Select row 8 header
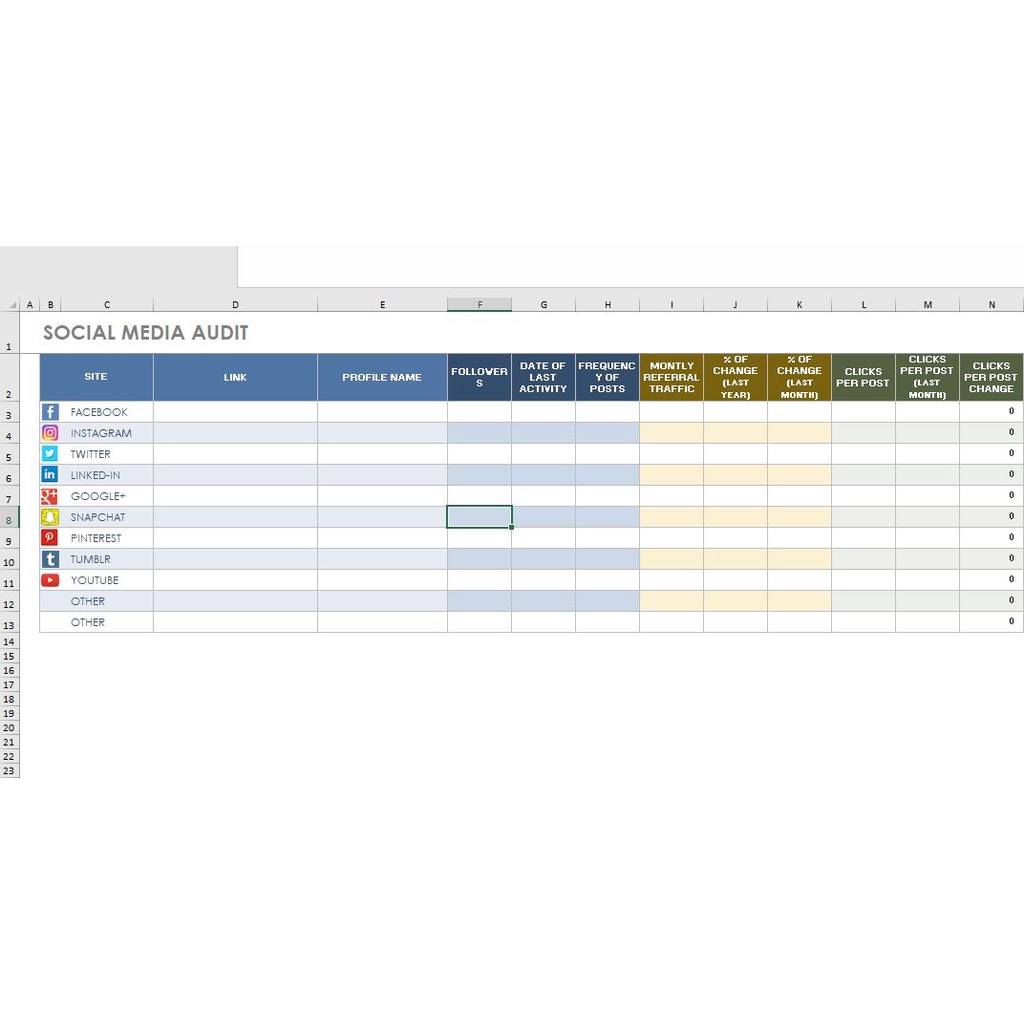 9,520
